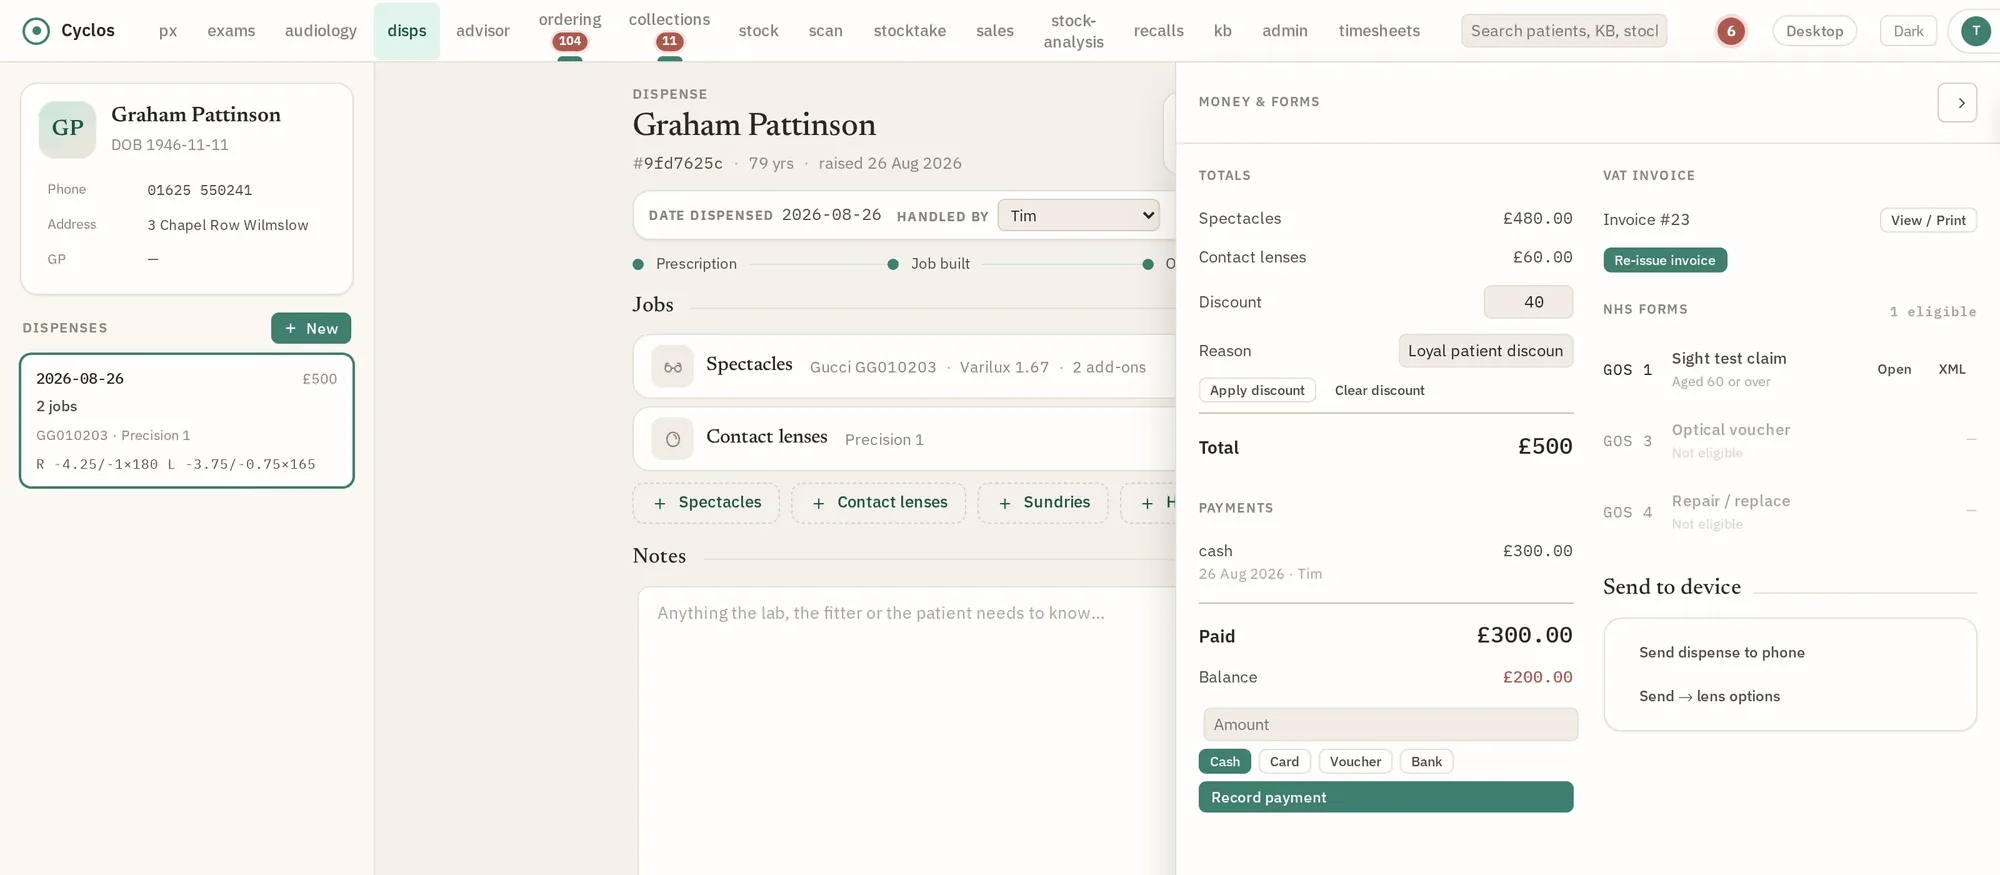Click the Prescription progress step
The height and width of the screenshot is (875, 2000).
click(x=685, y=264)
